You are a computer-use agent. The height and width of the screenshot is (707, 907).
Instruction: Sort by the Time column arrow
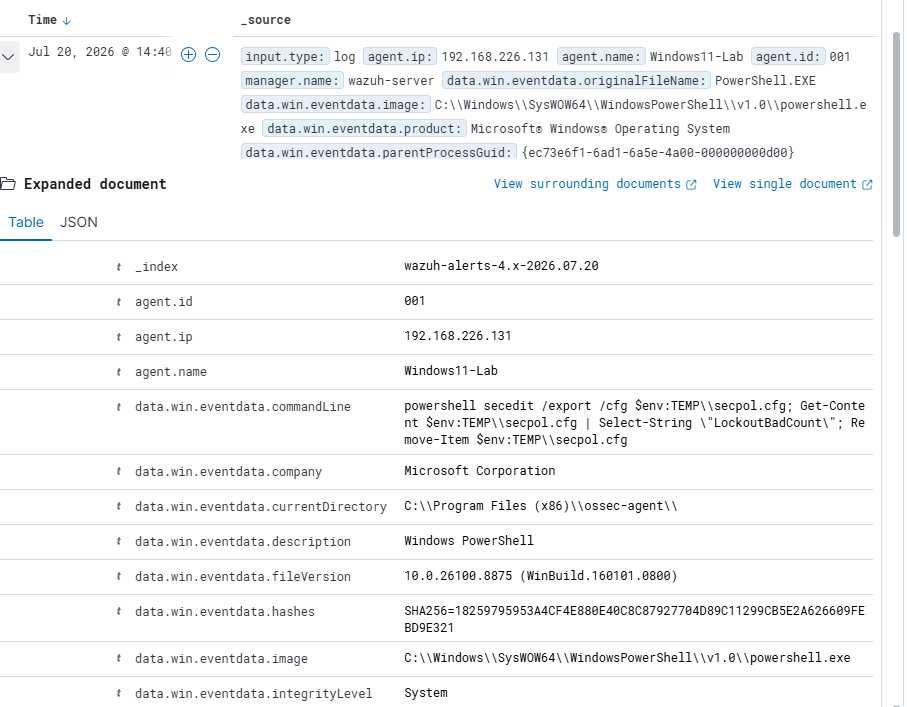(x=67, y=21)
